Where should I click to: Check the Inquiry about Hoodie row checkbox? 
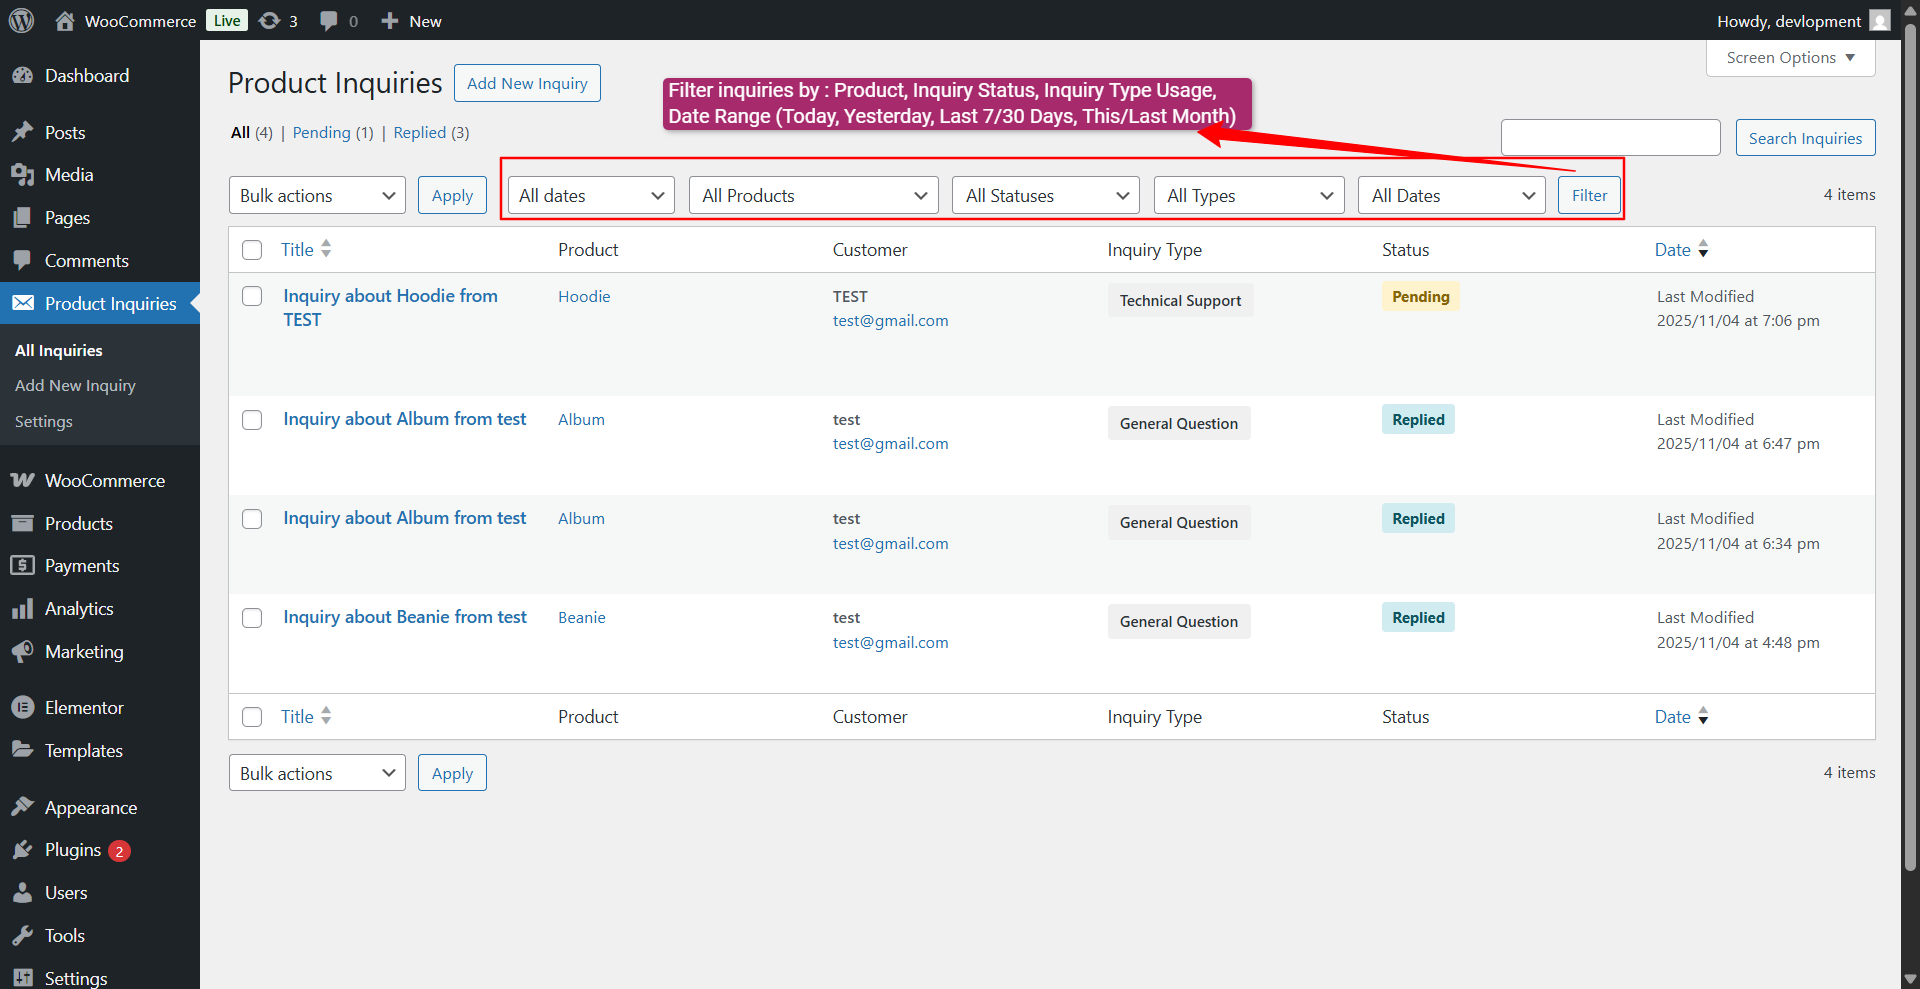coord(252,297)
